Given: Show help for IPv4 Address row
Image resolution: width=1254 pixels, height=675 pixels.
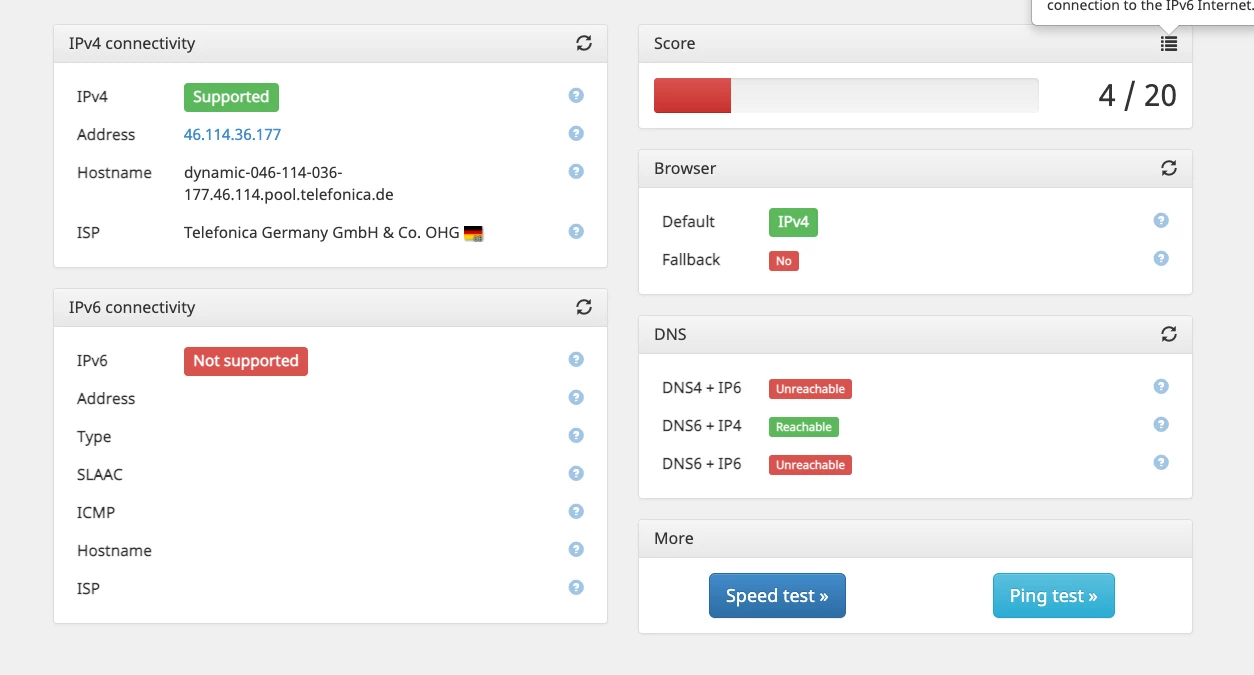Looking at the screenshot, I should (x=576, y=133).
